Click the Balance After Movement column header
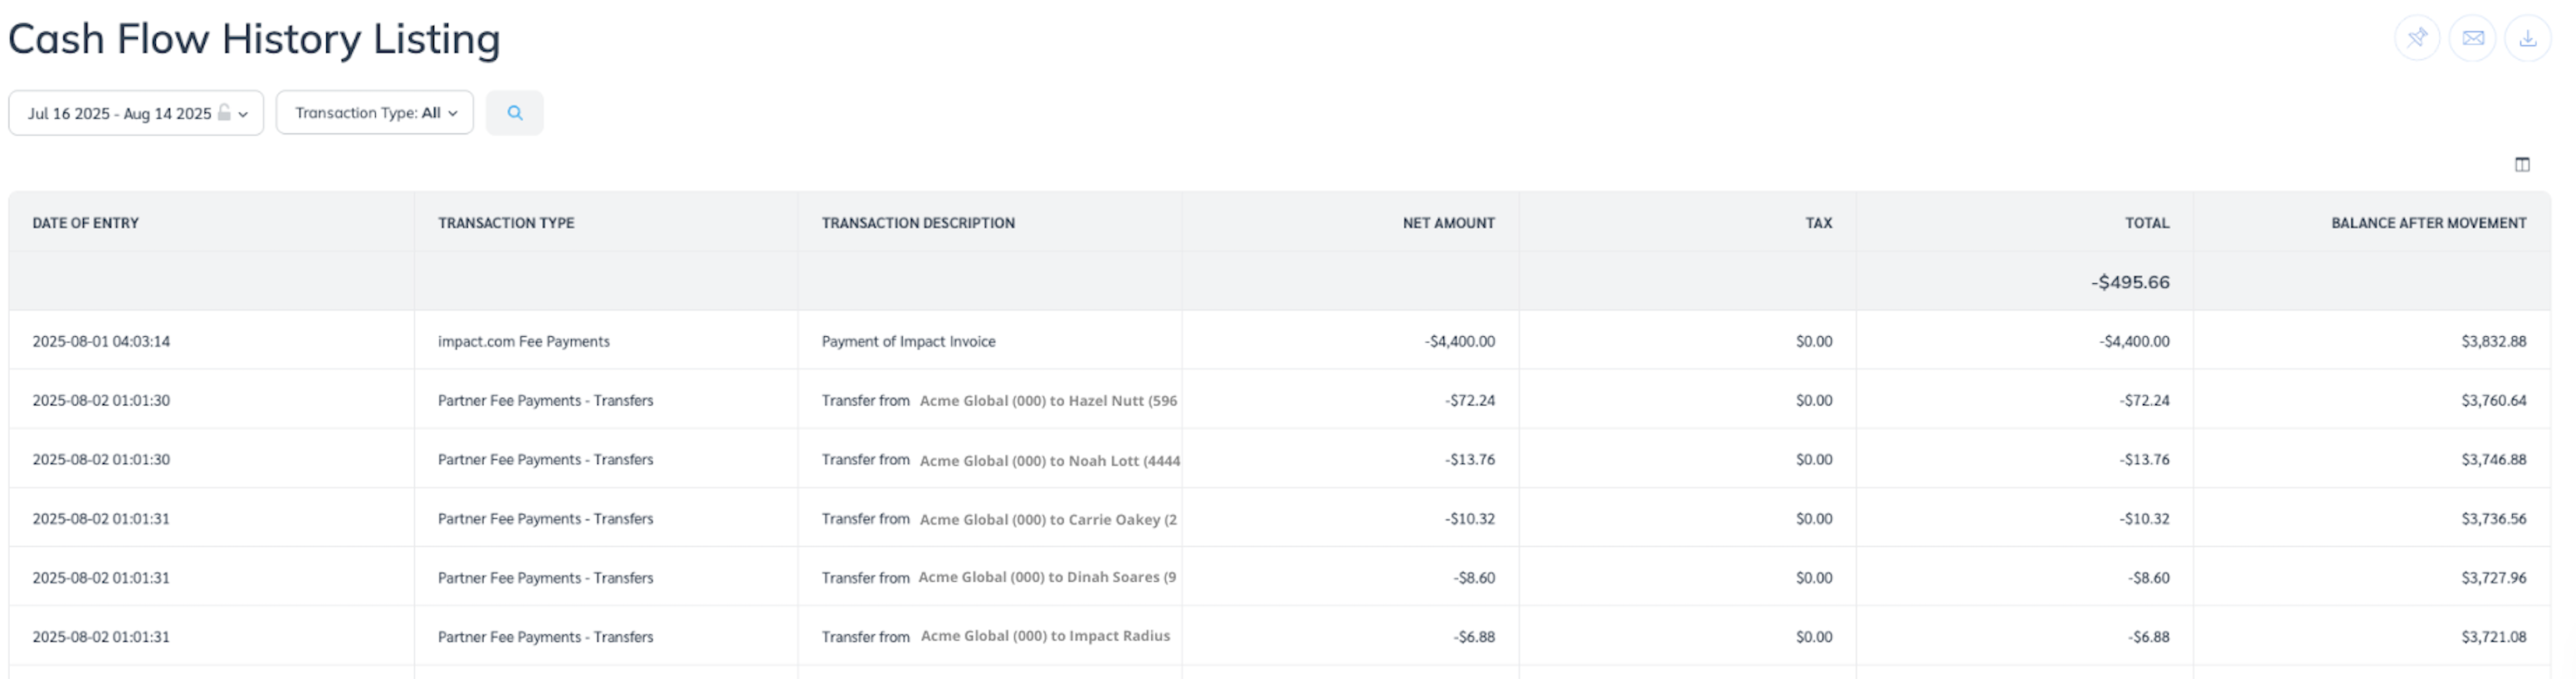Viewport: 2576px width, 679px height. [x=2429, y=223]
